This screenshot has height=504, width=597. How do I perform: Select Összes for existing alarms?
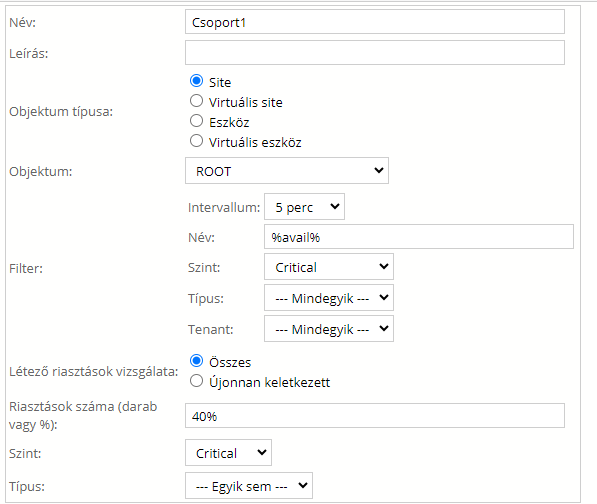[196, 361]
